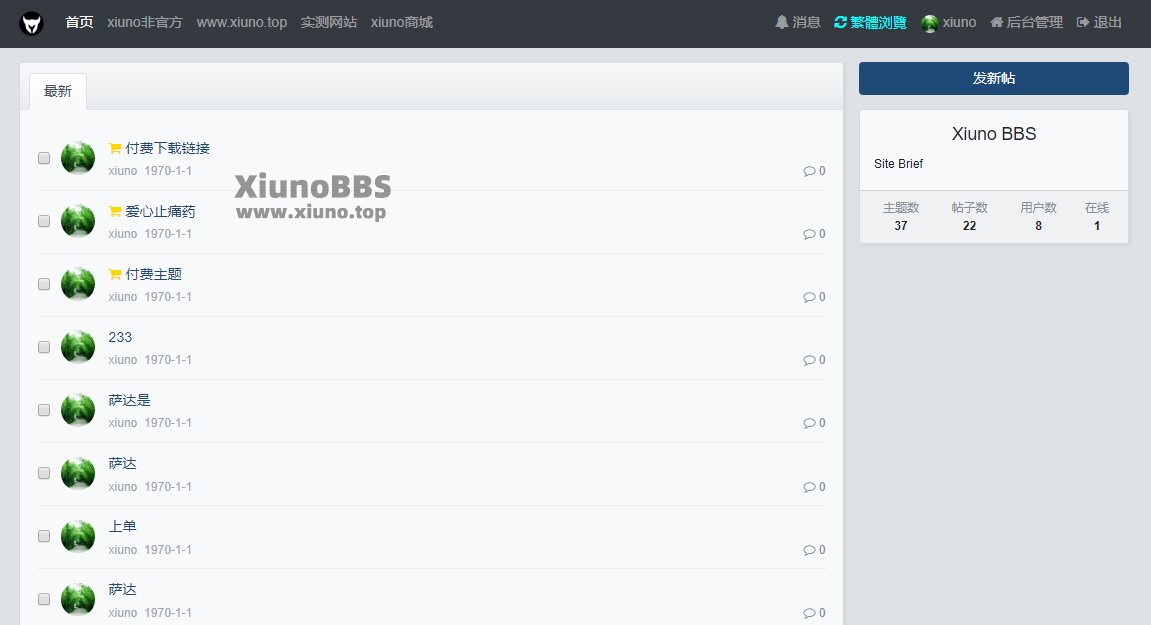Open thread titled 付费主题
This screenshot has height=625, width=1151.
153,275
